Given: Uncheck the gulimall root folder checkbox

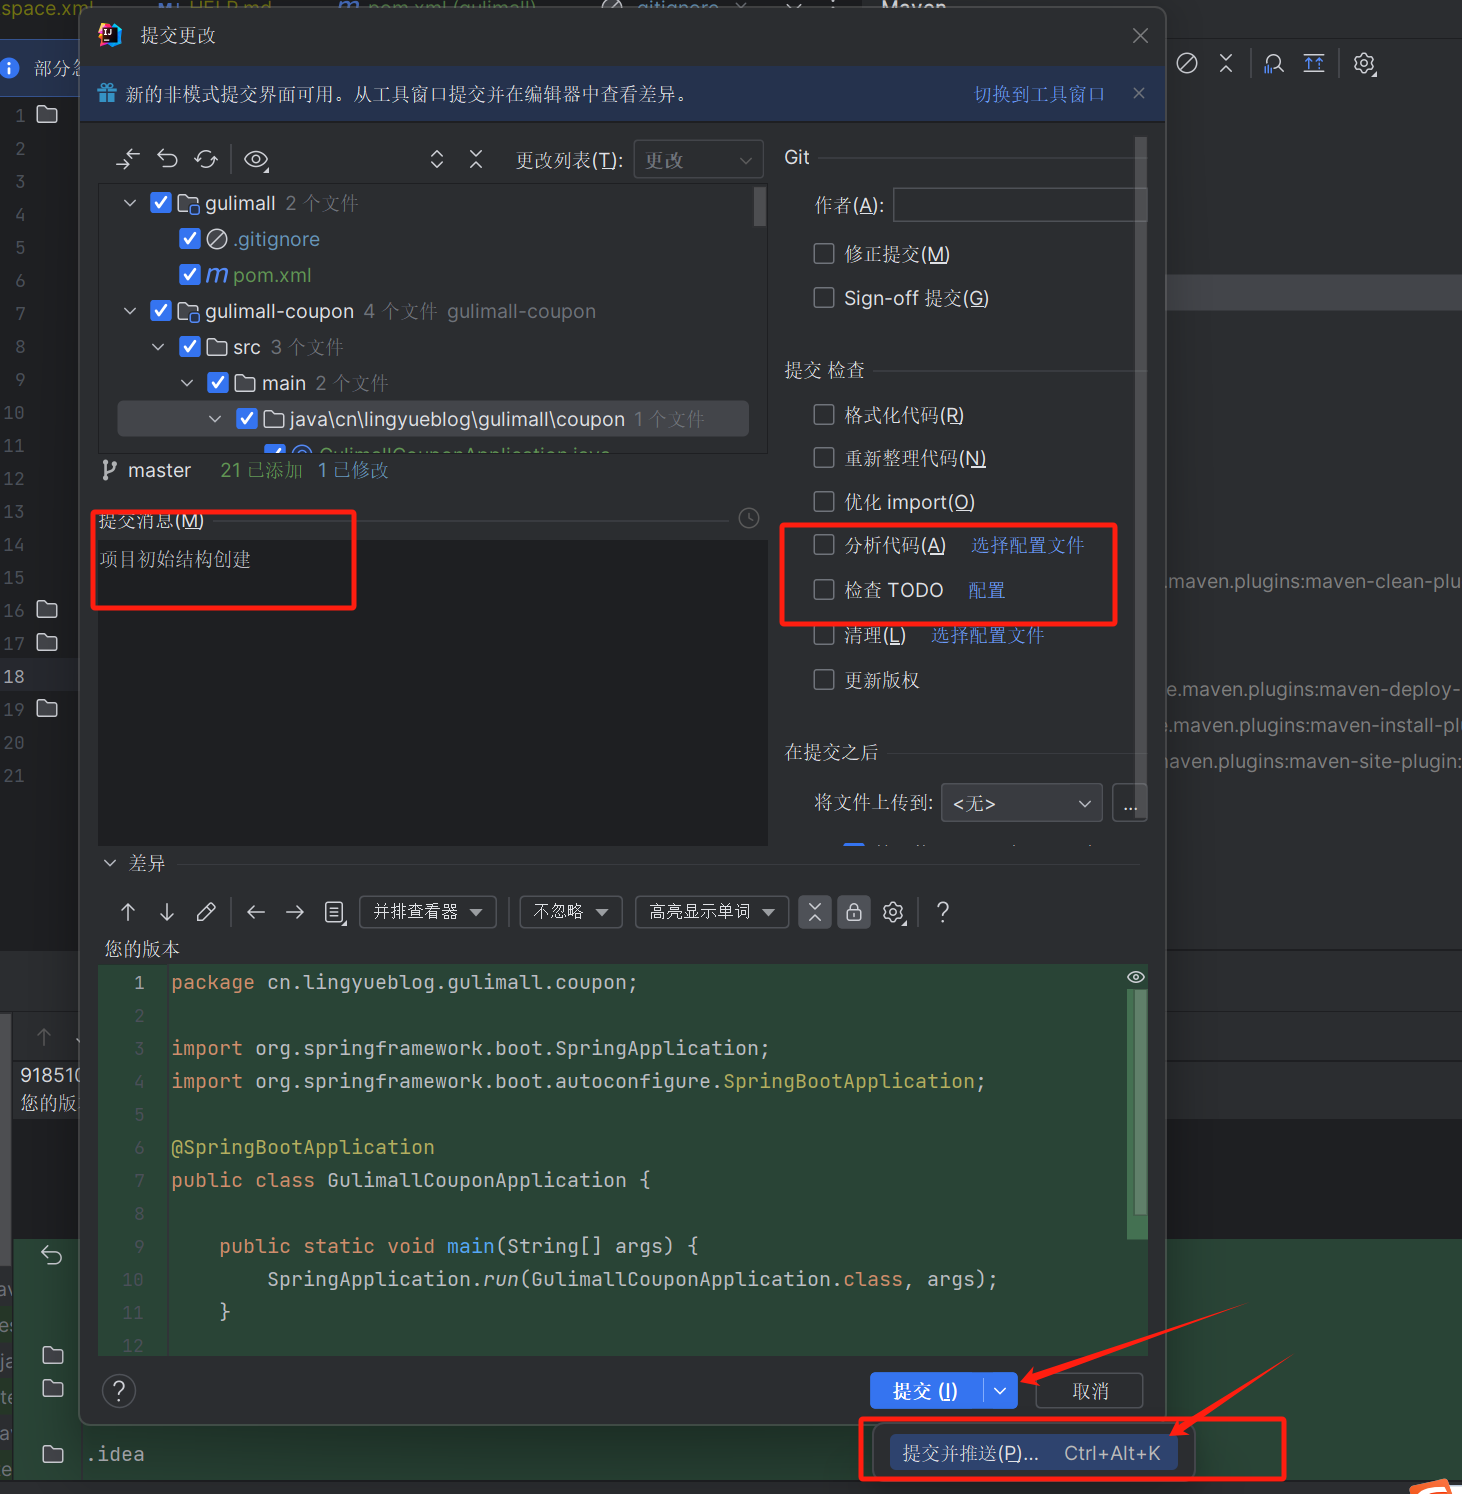Looking at the screenshot, I should 160,203.
